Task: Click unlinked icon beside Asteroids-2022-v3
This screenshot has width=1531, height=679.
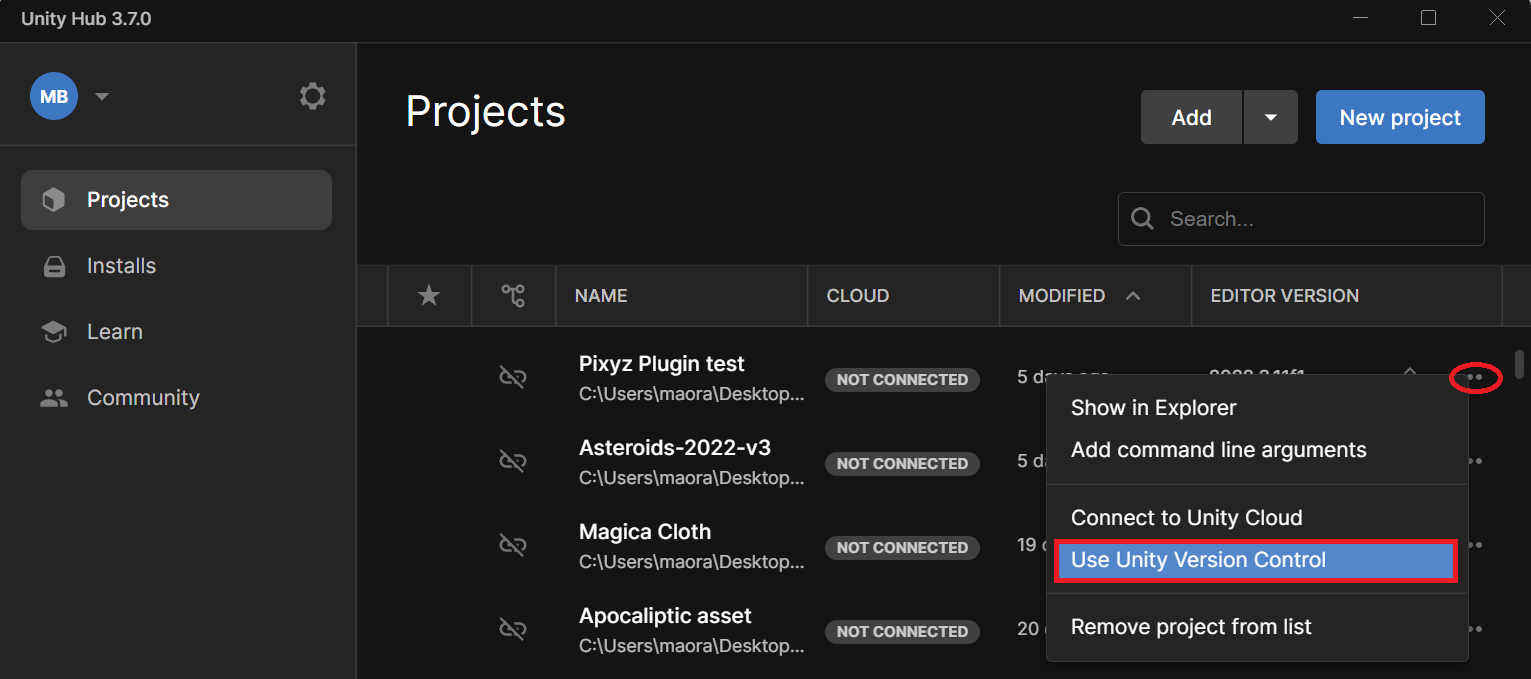Action: coord(513,461)
